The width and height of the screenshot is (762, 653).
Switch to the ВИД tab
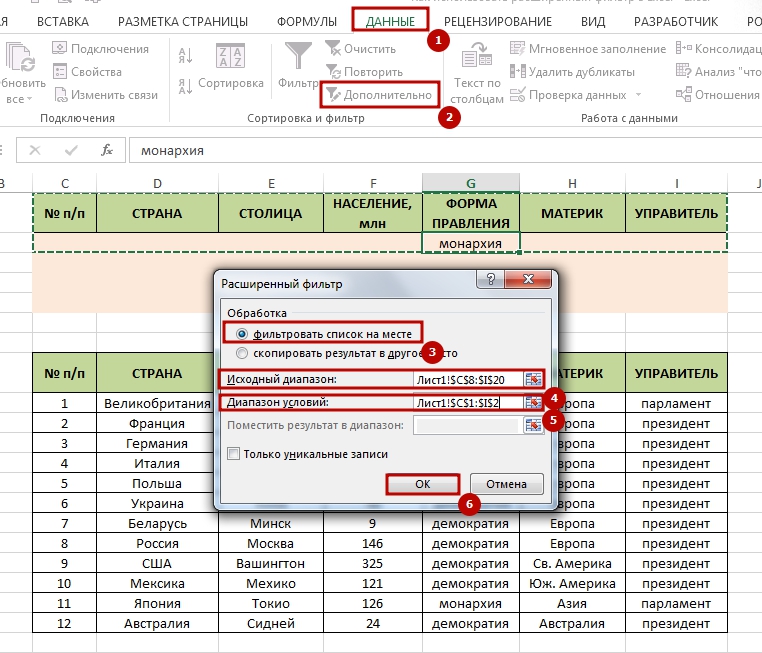pyautogui.click(x=593, y=21)
